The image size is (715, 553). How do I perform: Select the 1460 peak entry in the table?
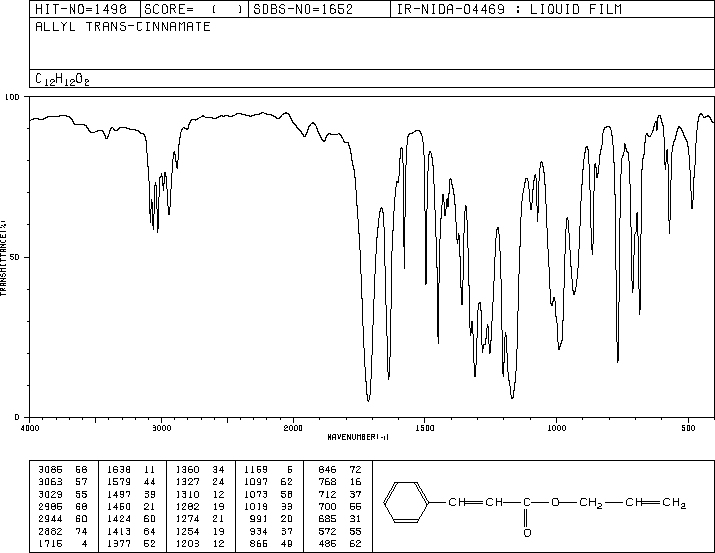click(x=131, y=506)
